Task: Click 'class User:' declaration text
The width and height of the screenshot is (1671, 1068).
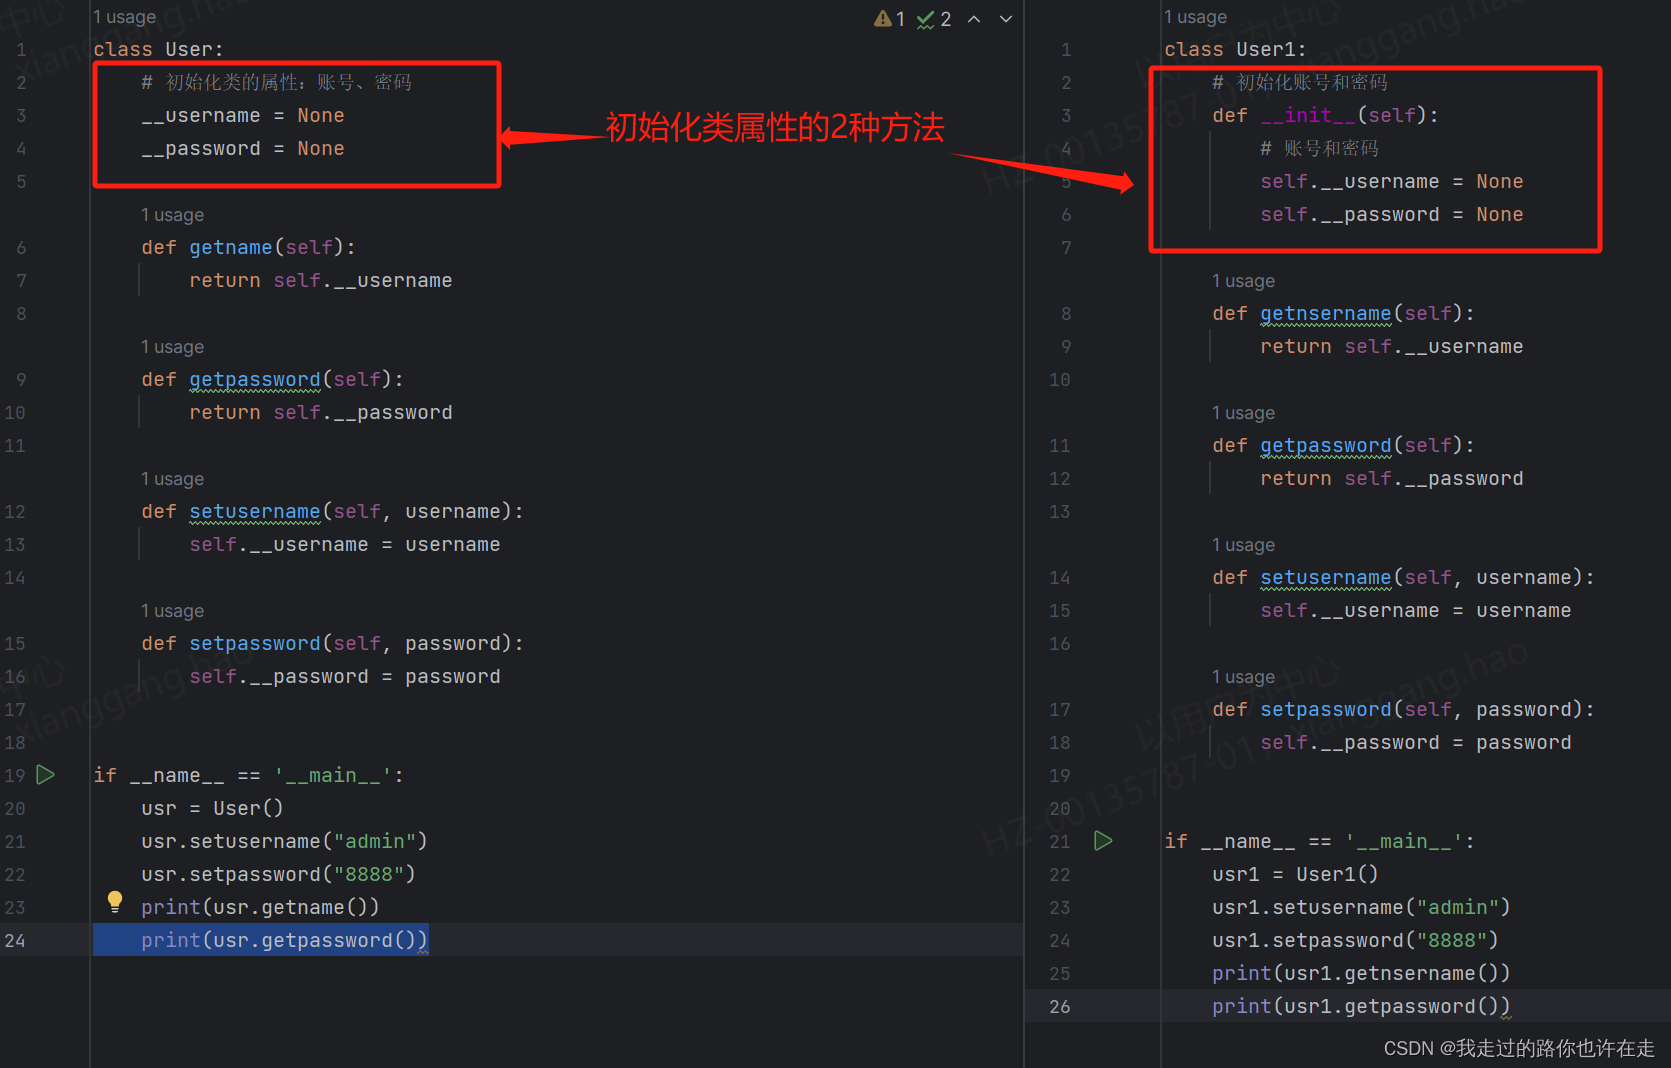Action: [x=158, y=49]
